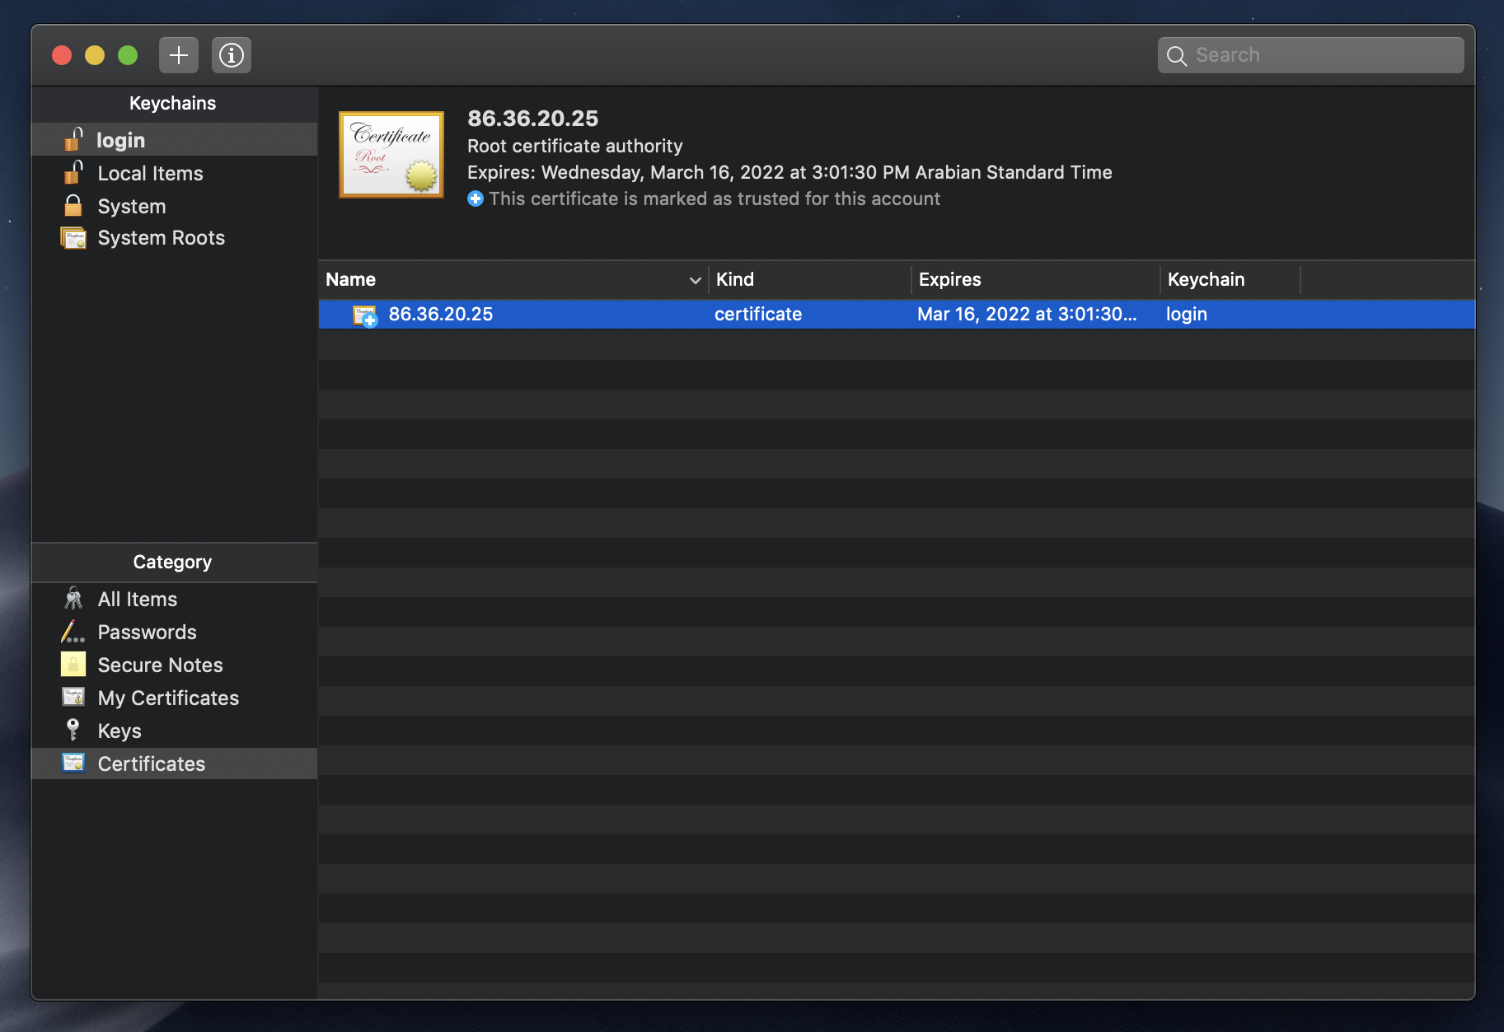Screen dimensions: 1504x1032
Task: Click the 86.36.20.25 title in detail header
Action: click(x=533, y=118)
